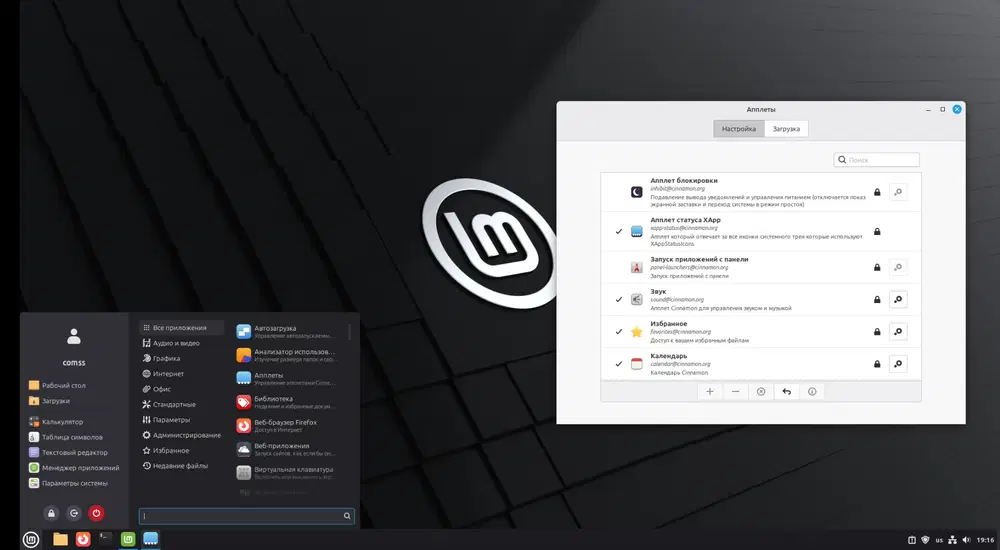Click the network tray icon
The height and width of the screenshot is (550, 1000).
click(952, 540)
